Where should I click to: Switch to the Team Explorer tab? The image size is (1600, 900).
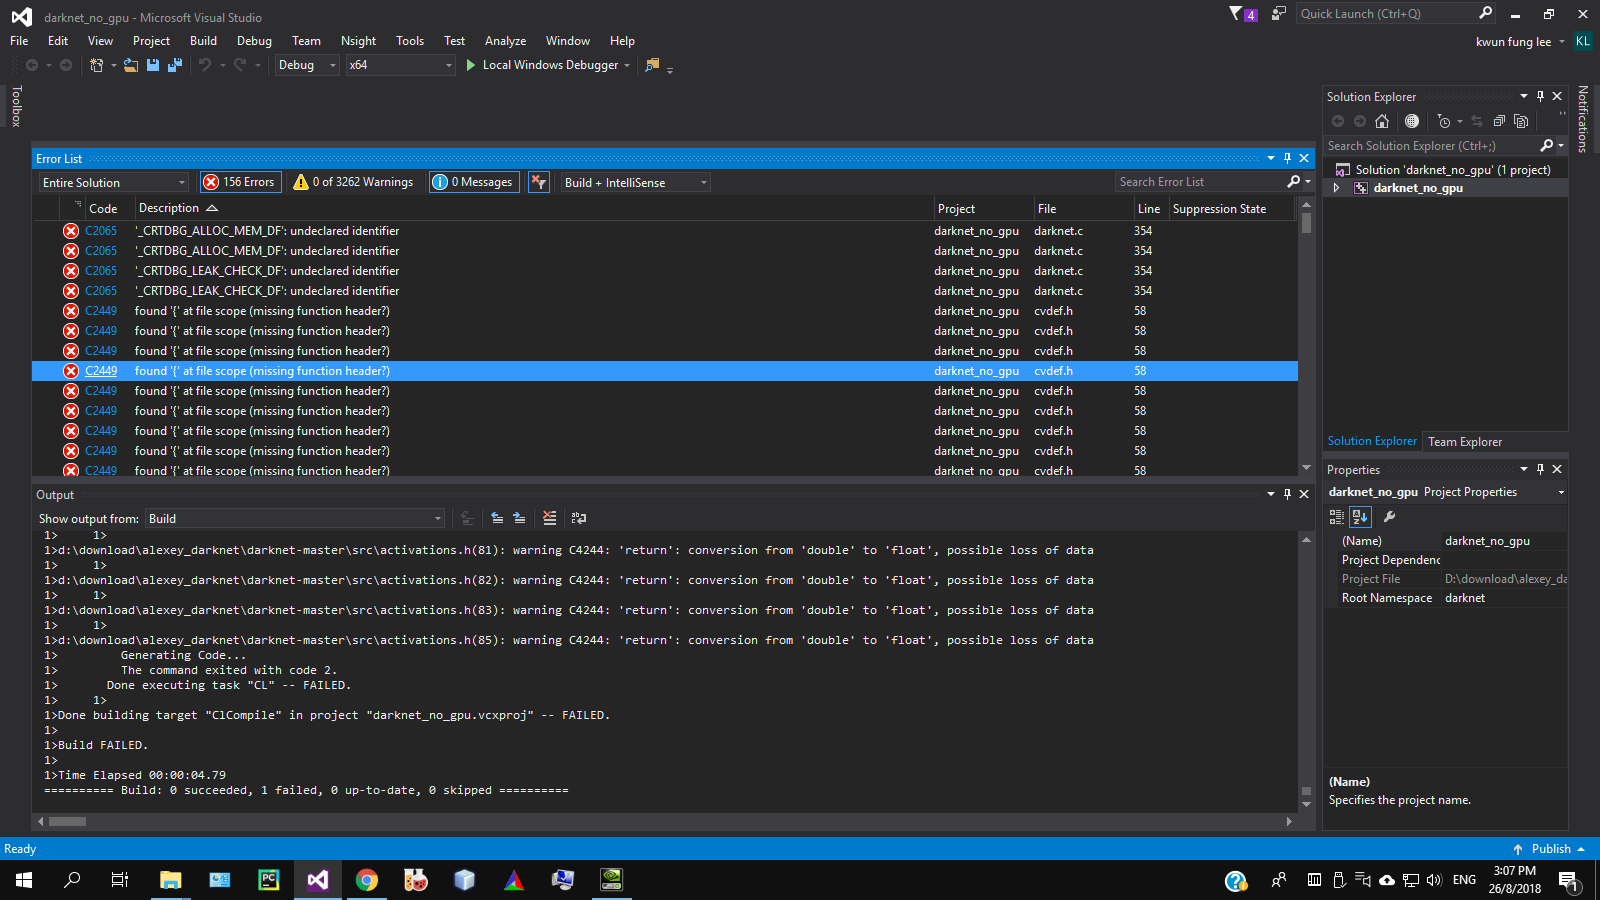pos(1465,442)
